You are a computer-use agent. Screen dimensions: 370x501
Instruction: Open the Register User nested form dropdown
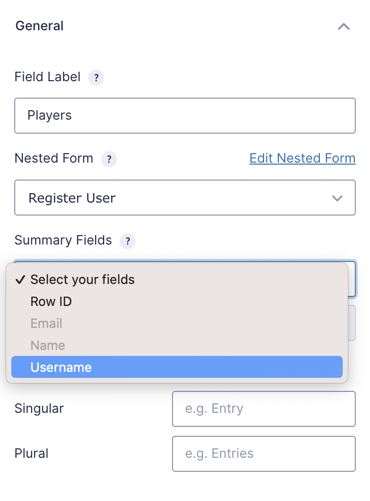click(x=185, y=198)
